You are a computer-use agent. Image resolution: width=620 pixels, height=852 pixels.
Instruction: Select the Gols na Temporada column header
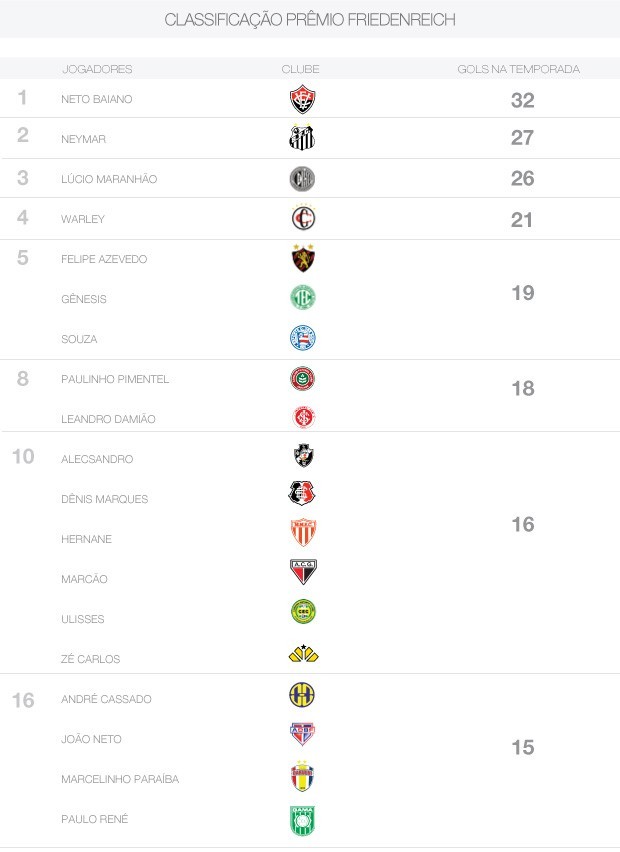(x=518, y=69)
